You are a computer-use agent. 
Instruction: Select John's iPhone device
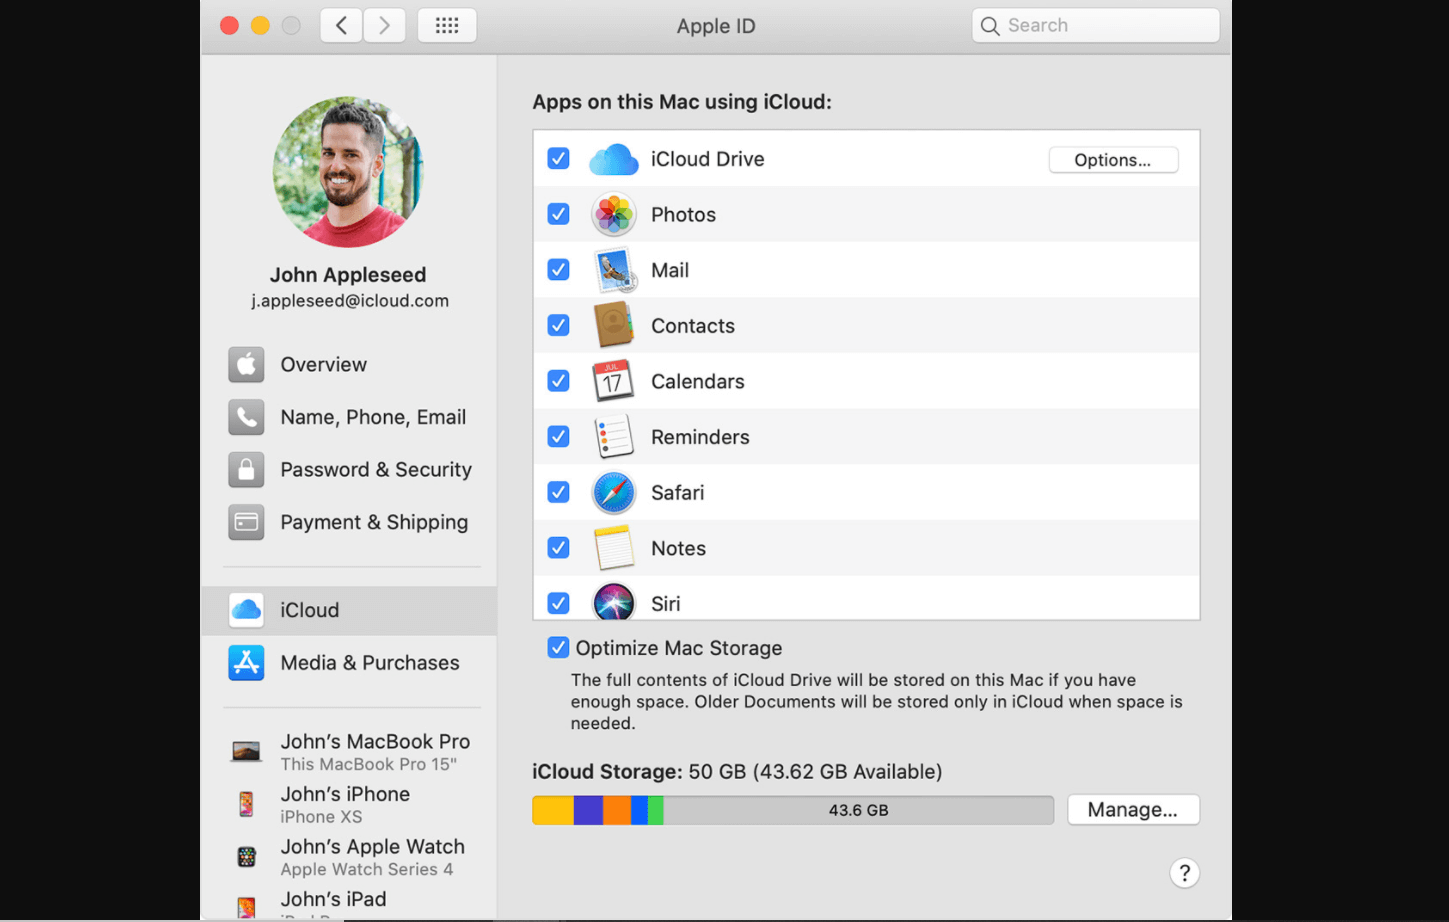pos(350,804)
